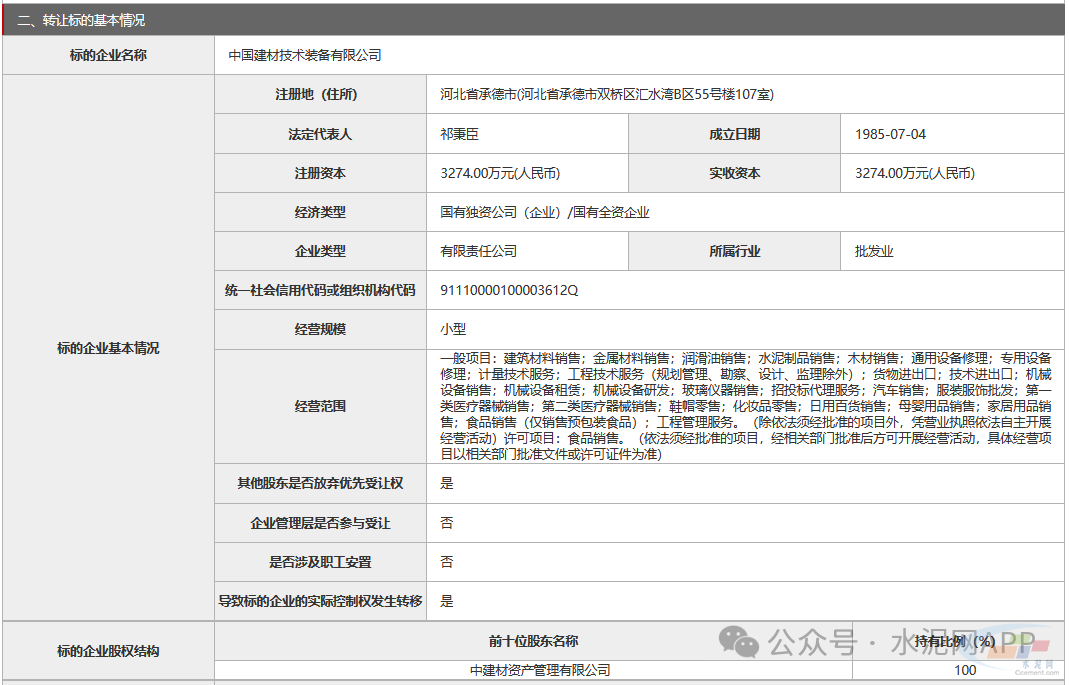
Task: Select shareholder 中建材资产管理有限公司
Action: click(540, 670)
